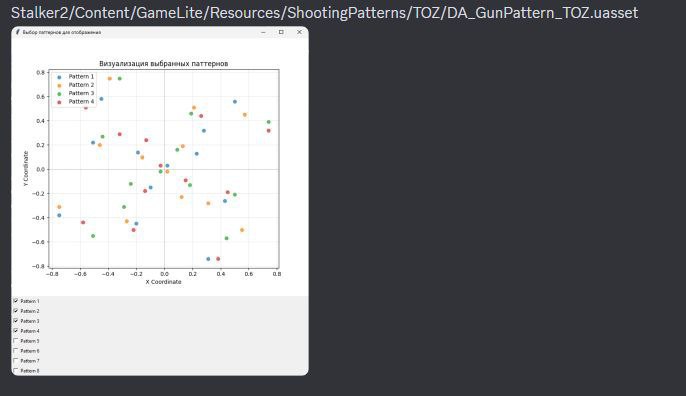
Task: Close the pattern selection window
Action: tap(299, 32)
